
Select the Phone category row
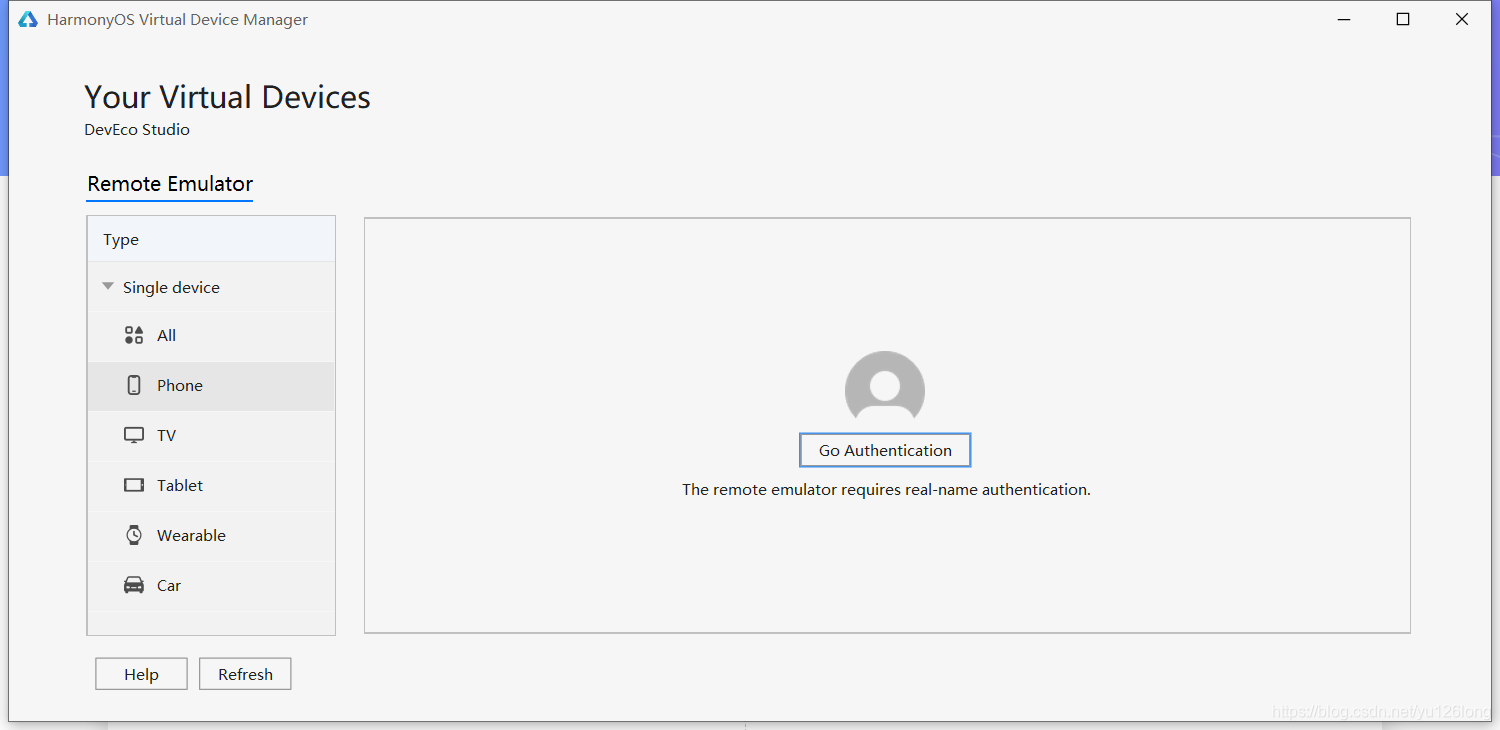pos(211,386)
